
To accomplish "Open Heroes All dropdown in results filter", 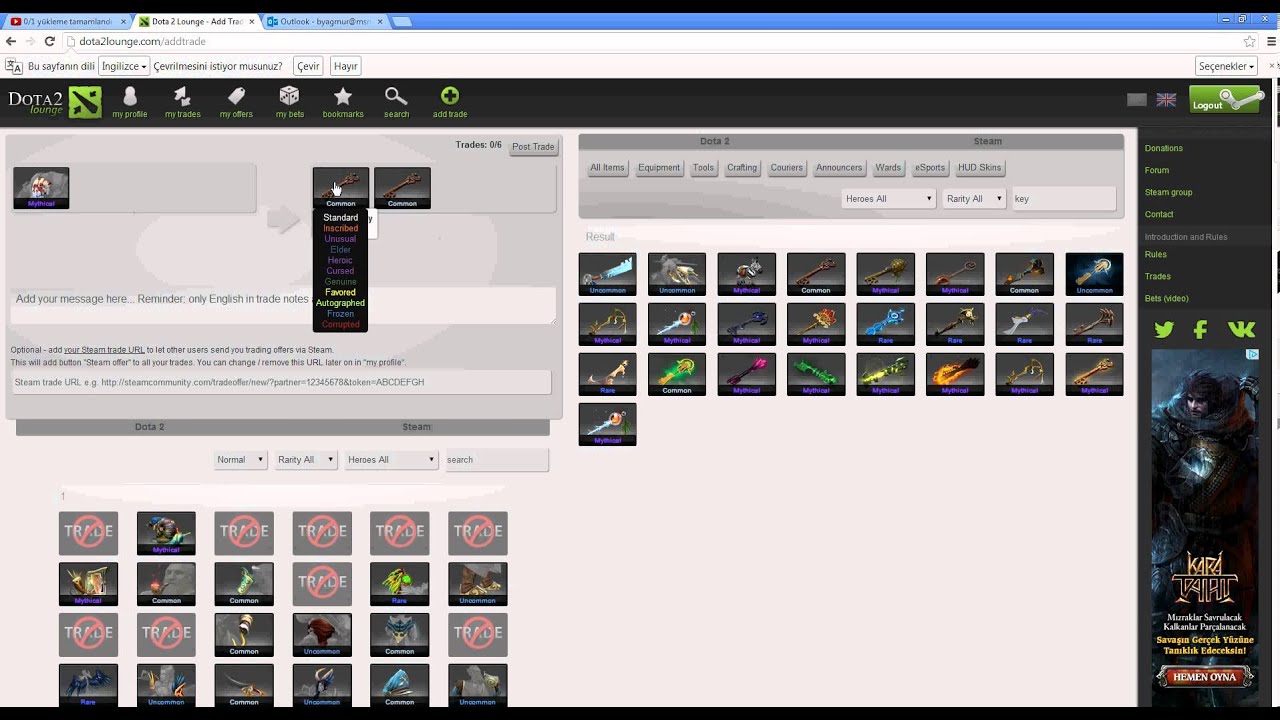I will pyautogui.click(x=888, y=198).
